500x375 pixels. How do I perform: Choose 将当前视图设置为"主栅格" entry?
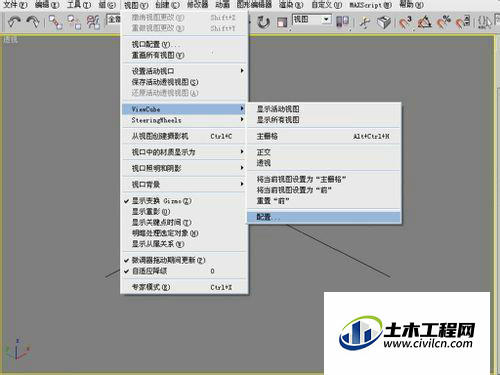click(324, 179)
